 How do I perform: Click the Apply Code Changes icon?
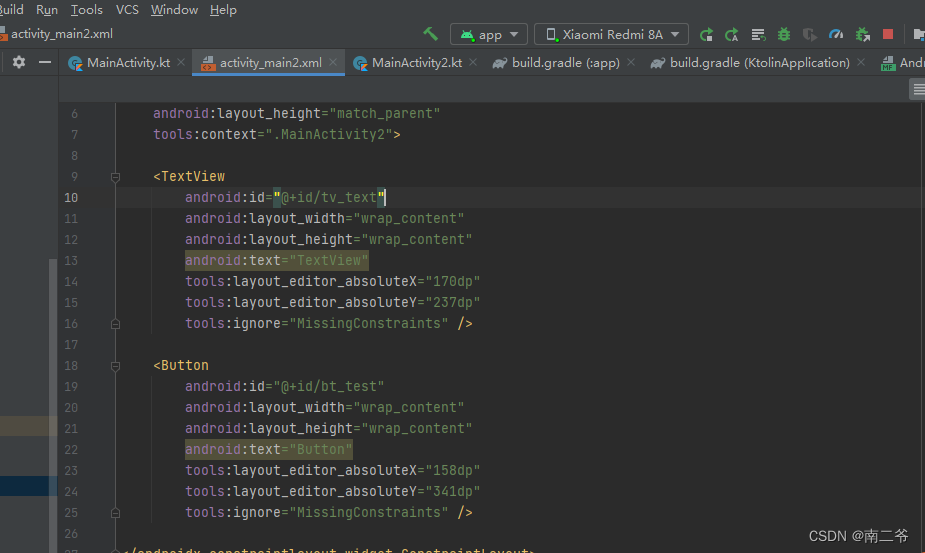click(758, 35)
